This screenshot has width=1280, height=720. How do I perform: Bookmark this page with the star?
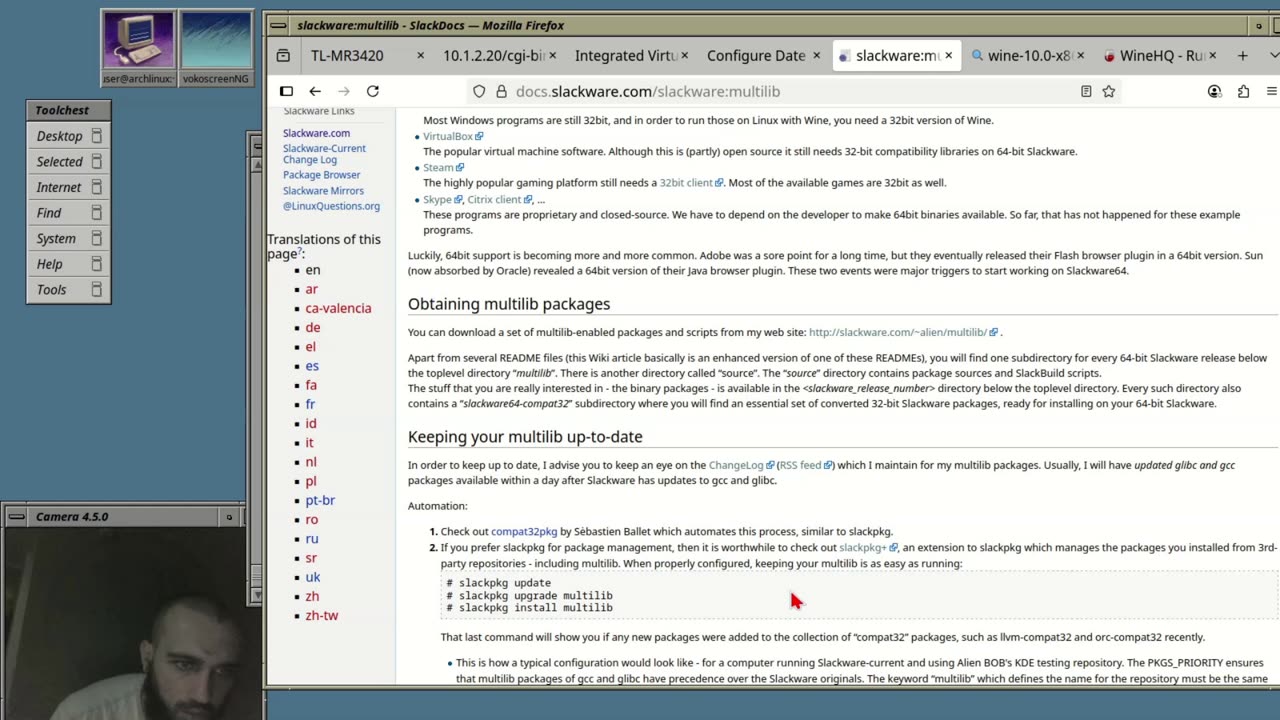pos(1108,91)
